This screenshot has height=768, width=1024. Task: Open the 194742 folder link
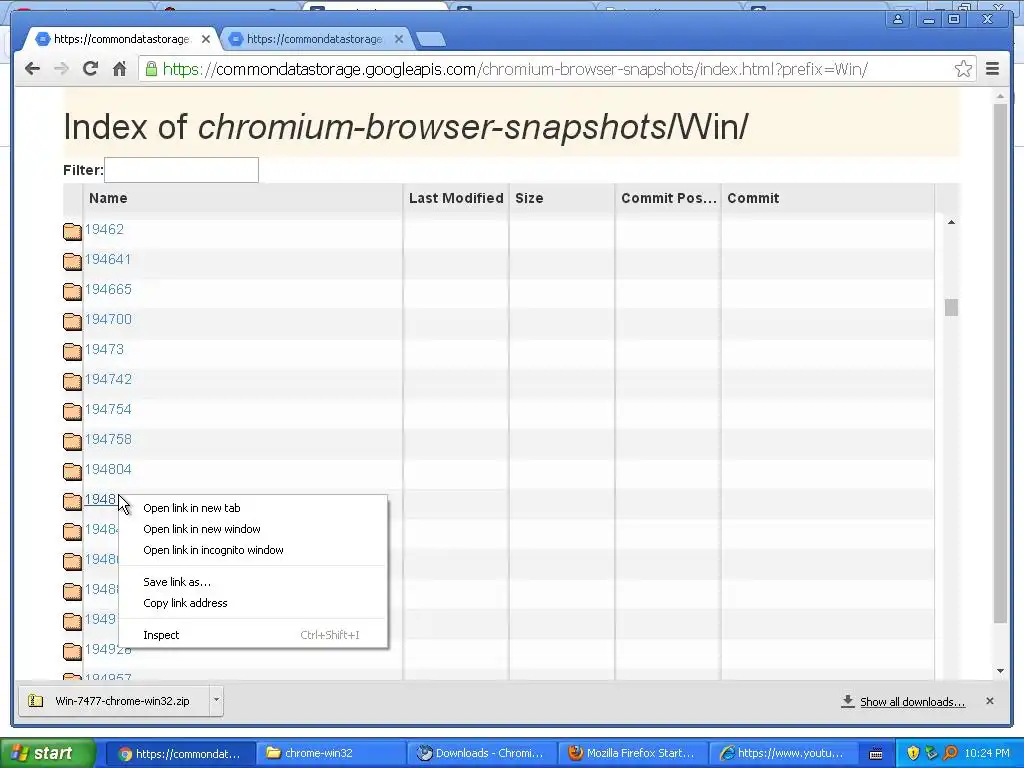(x=108, y=379)
